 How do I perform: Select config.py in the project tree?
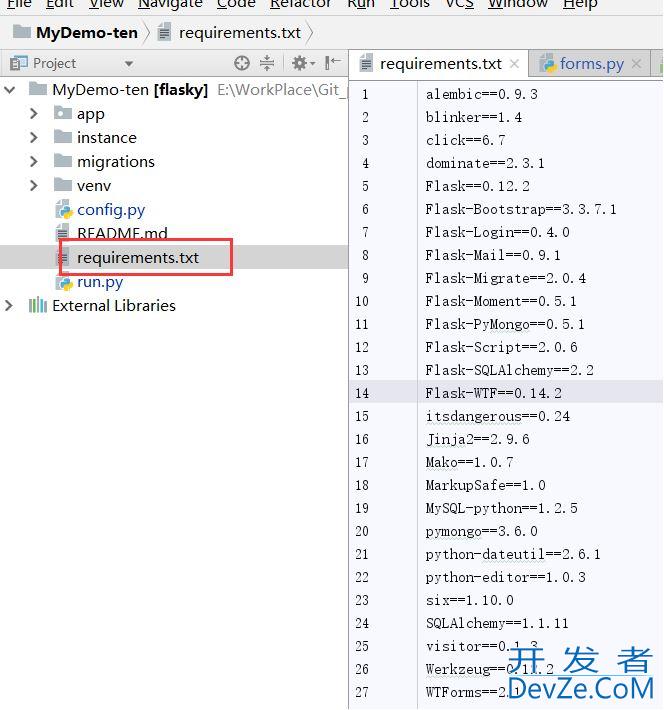pyautogui.click(x=111, y=210)
